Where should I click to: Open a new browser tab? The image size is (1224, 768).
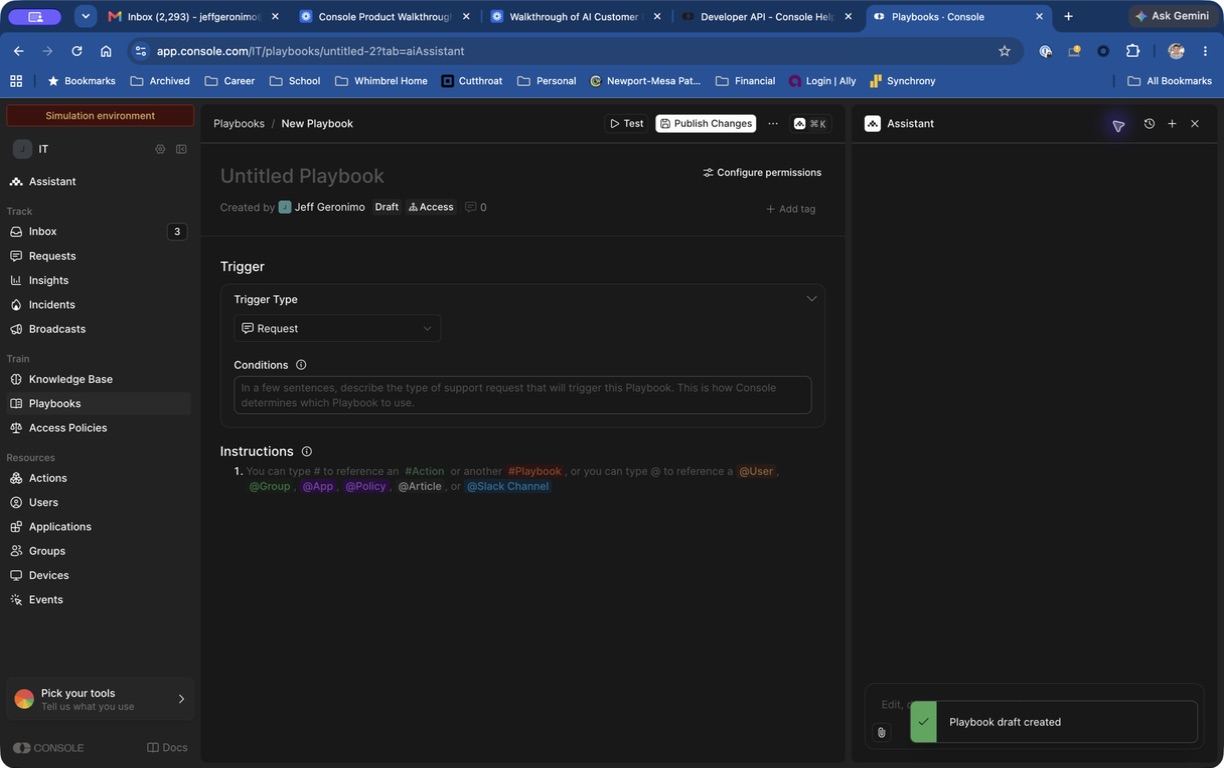click(1068, 16)
